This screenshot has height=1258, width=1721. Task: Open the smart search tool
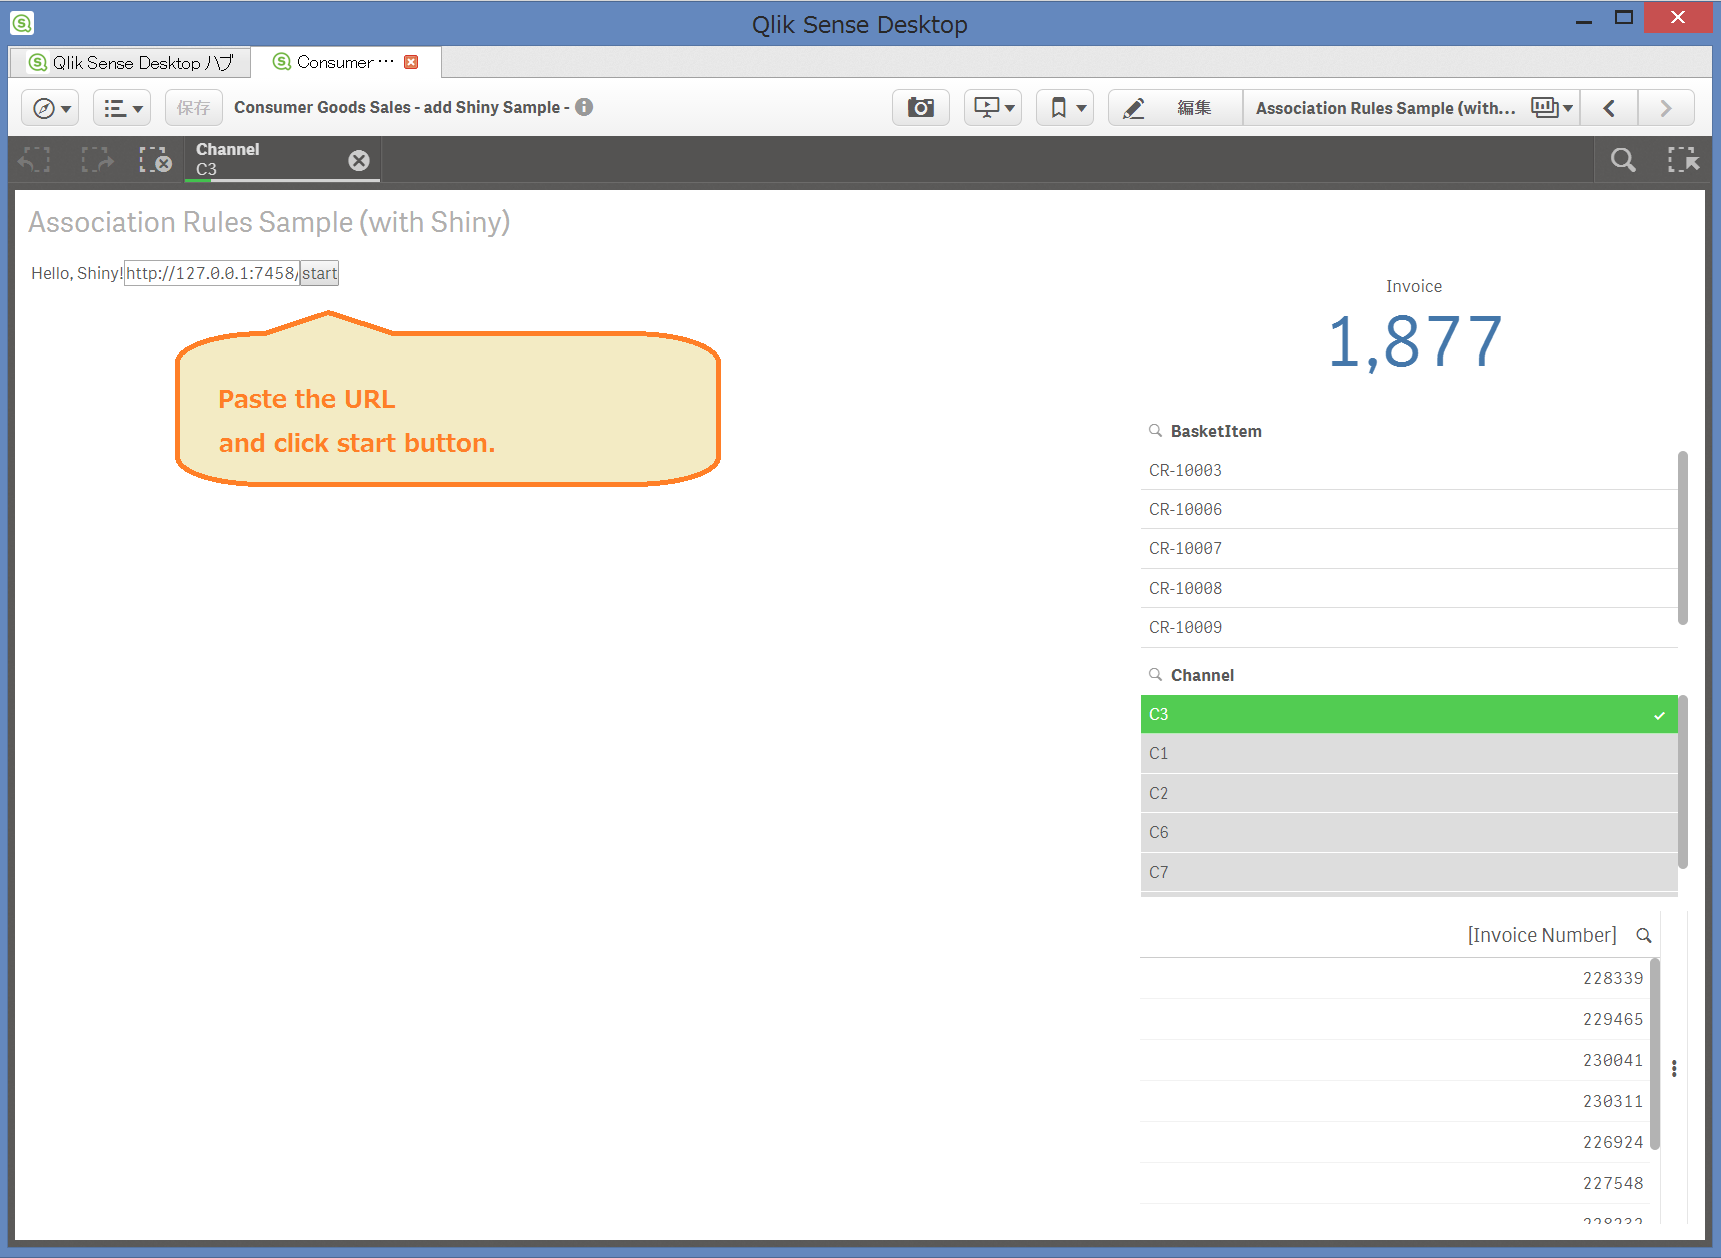tap(1623, 160)
